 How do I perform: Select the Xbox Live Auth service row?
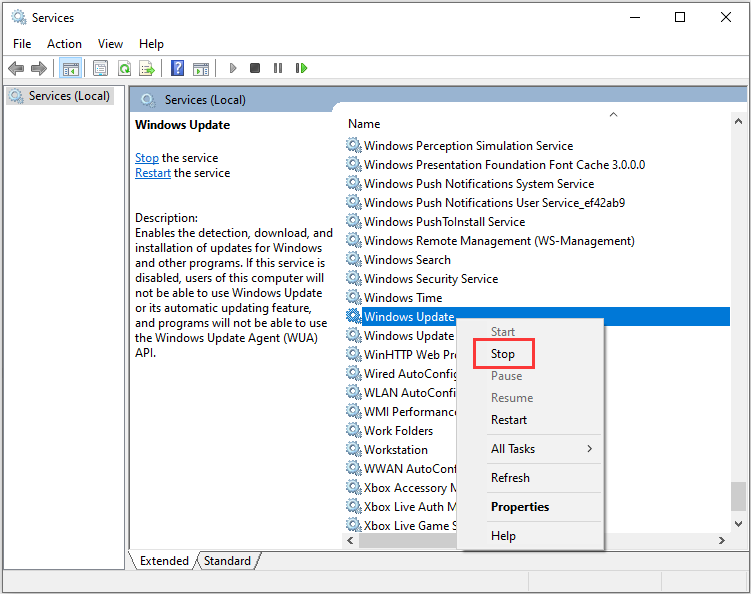[410, 506]
